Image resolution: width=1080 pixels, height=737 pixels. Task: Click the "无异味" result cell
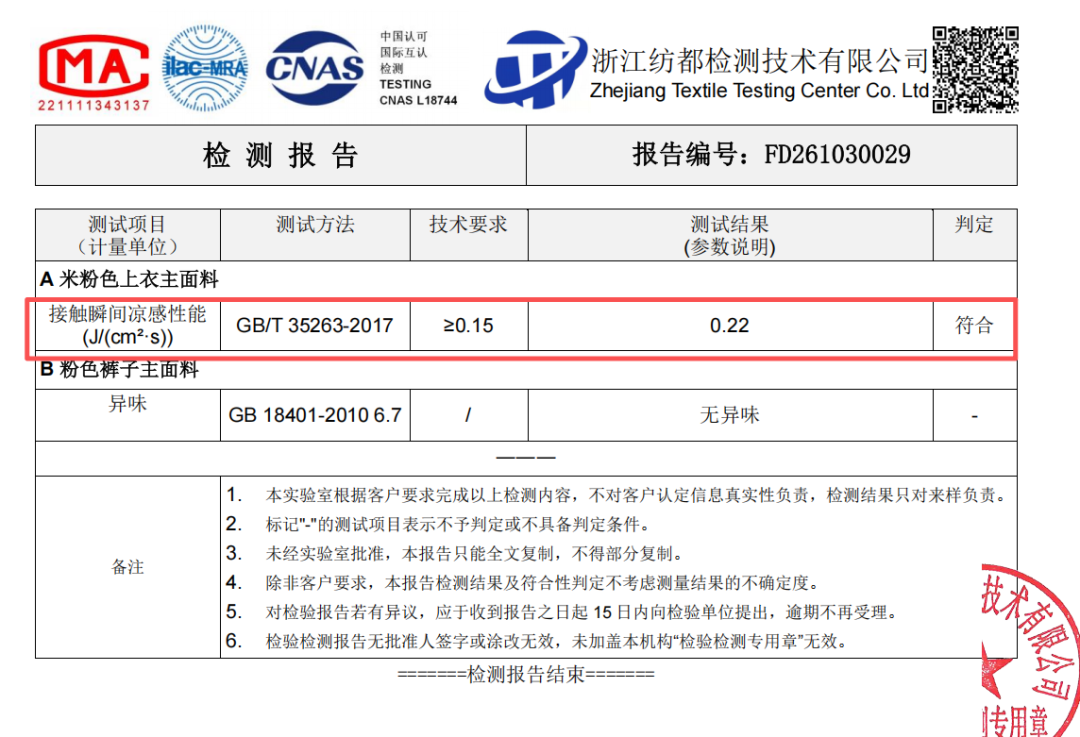(x=731, y=415)
